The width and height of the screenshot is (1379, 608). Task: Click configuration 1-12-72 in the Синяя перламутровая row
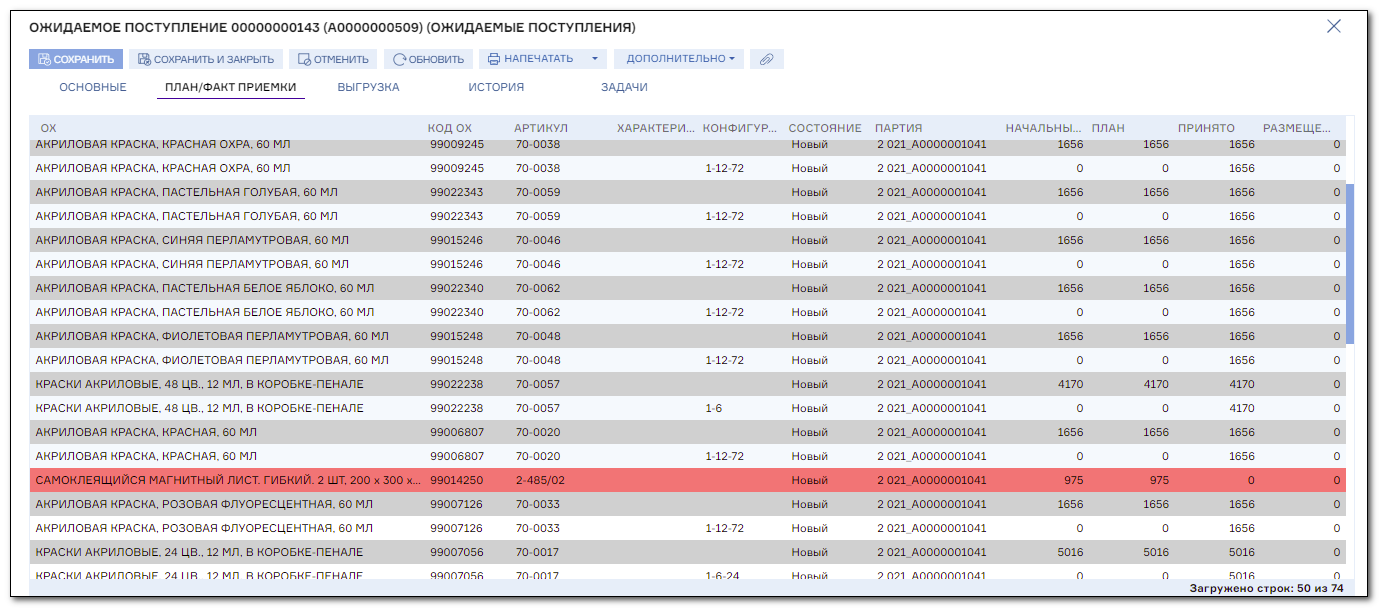(x=725, y=264)
